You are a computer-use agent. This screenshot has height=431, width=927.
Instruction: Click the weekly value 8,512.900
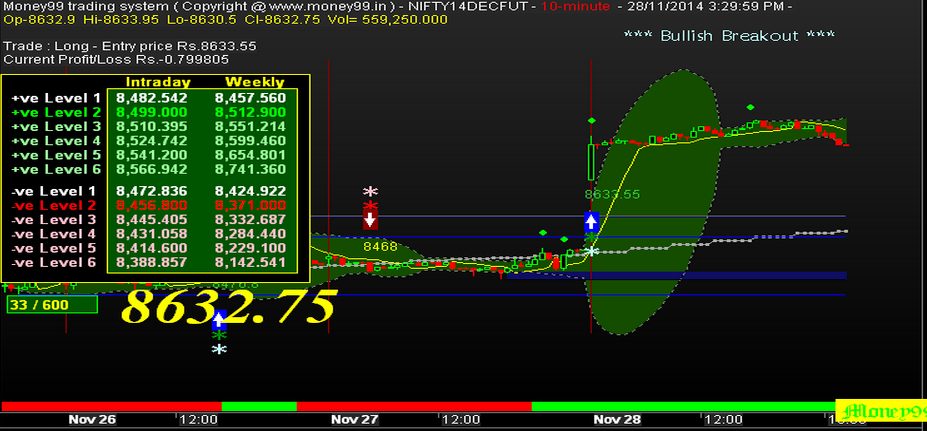tap(251, 112)
